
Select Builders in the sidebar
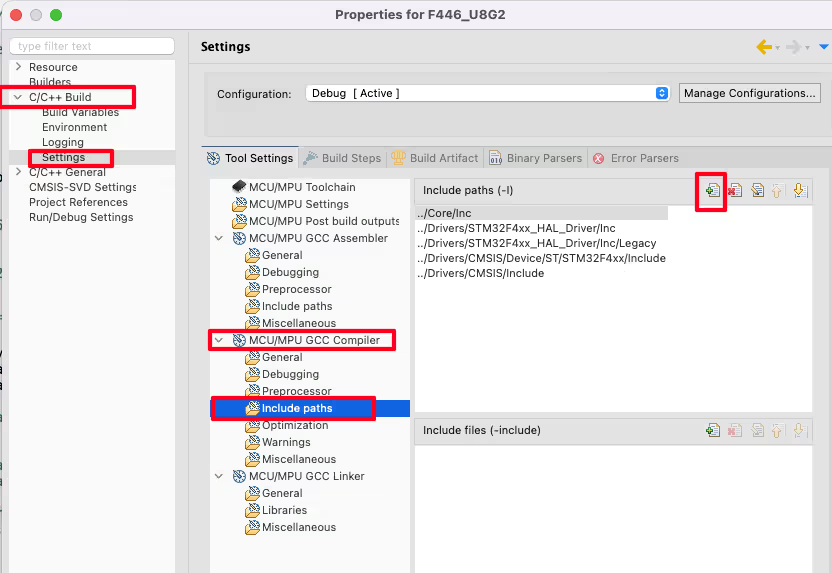[50, 82]
